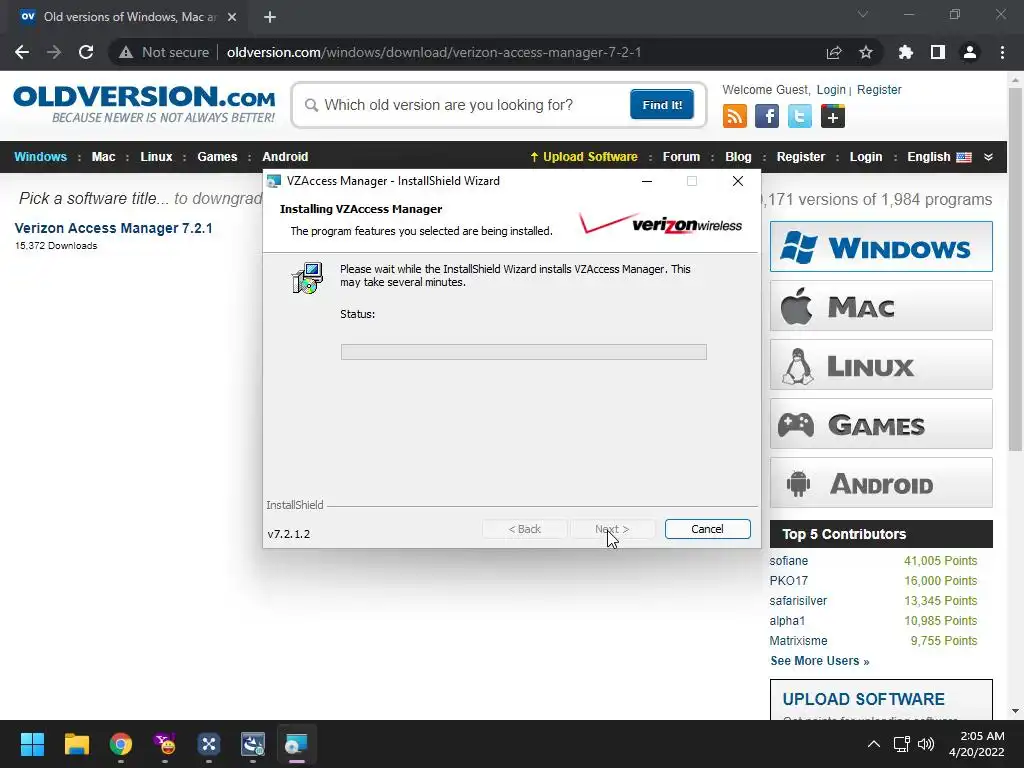Click Login in the nav bar
The width and height of the screenshot is (1024, 768).
(865, 157)
